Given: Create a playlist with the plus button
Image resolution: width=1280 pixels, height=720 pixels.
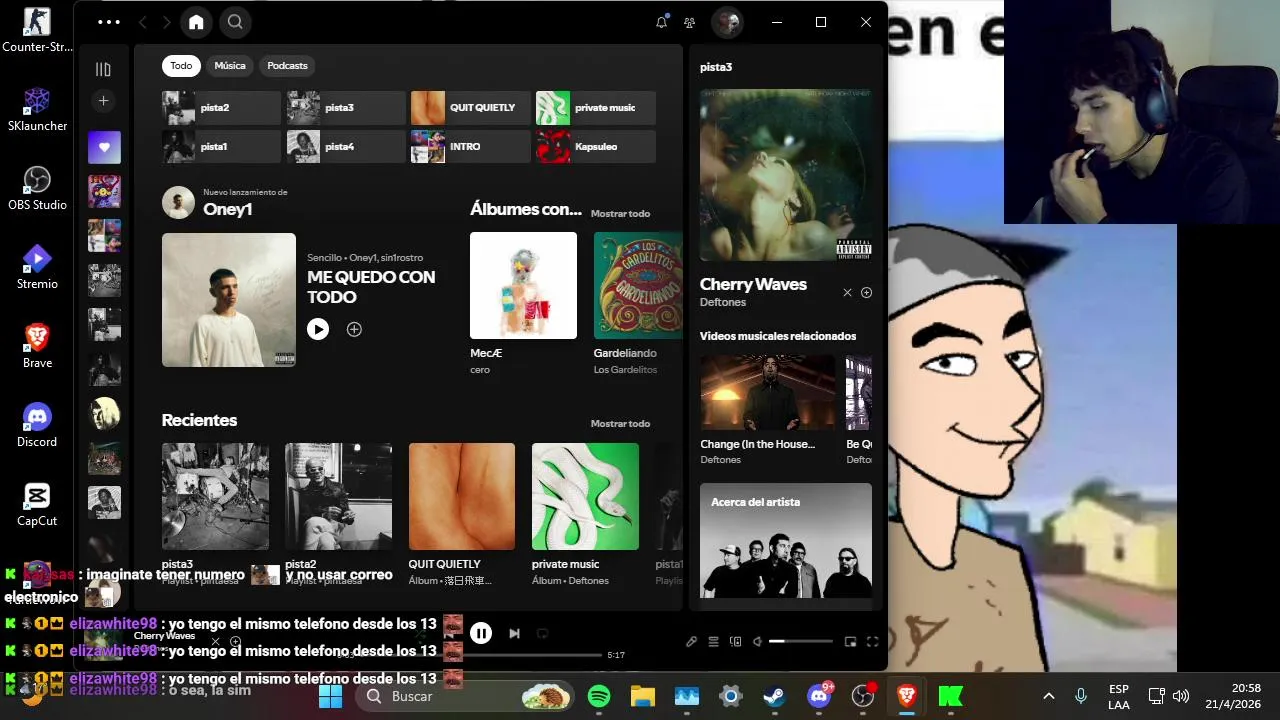Looking at the screenshot, I should (103, 101).
